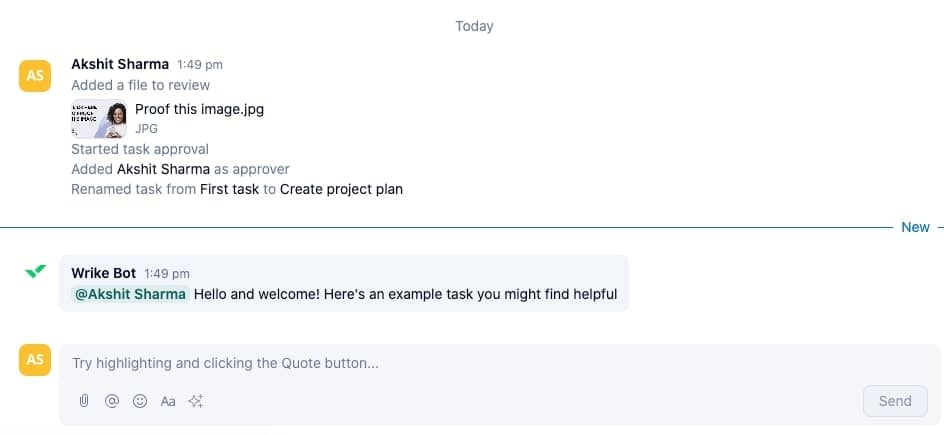
Task: Click the Wrike Bot green logo avatar
Action: coord(35,271)
